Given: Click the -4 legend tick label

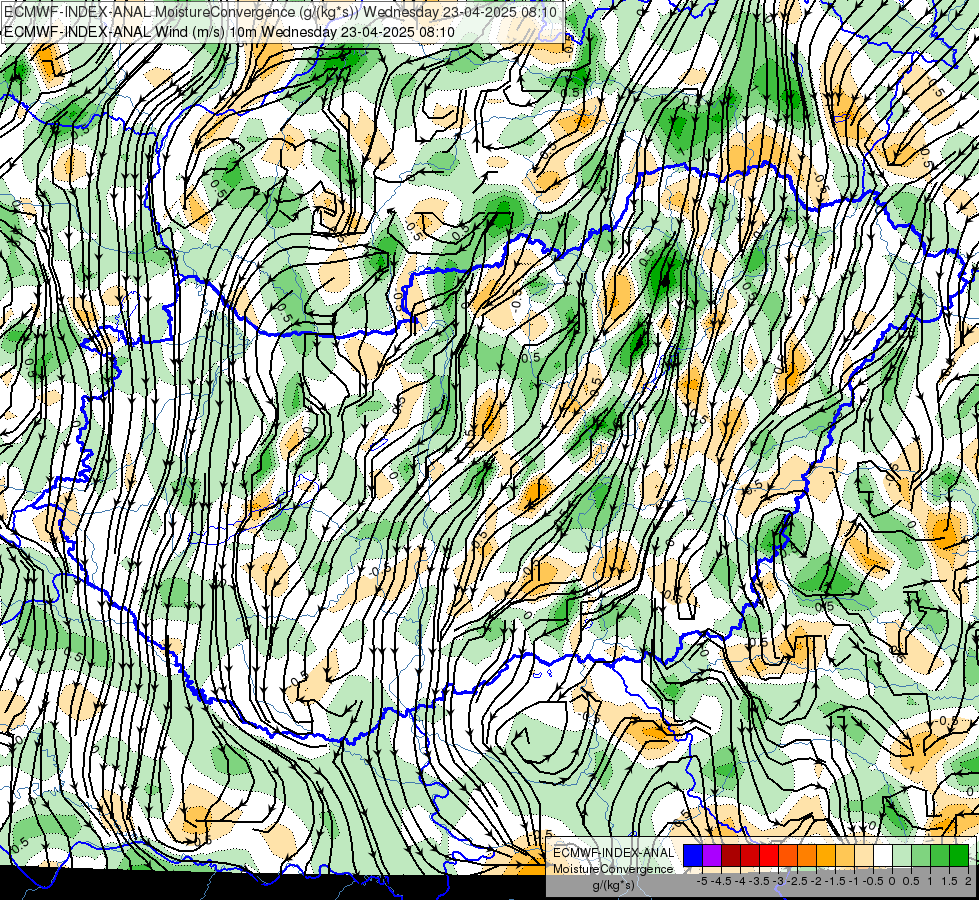Looking at the screenshot, I should (740, 881).
